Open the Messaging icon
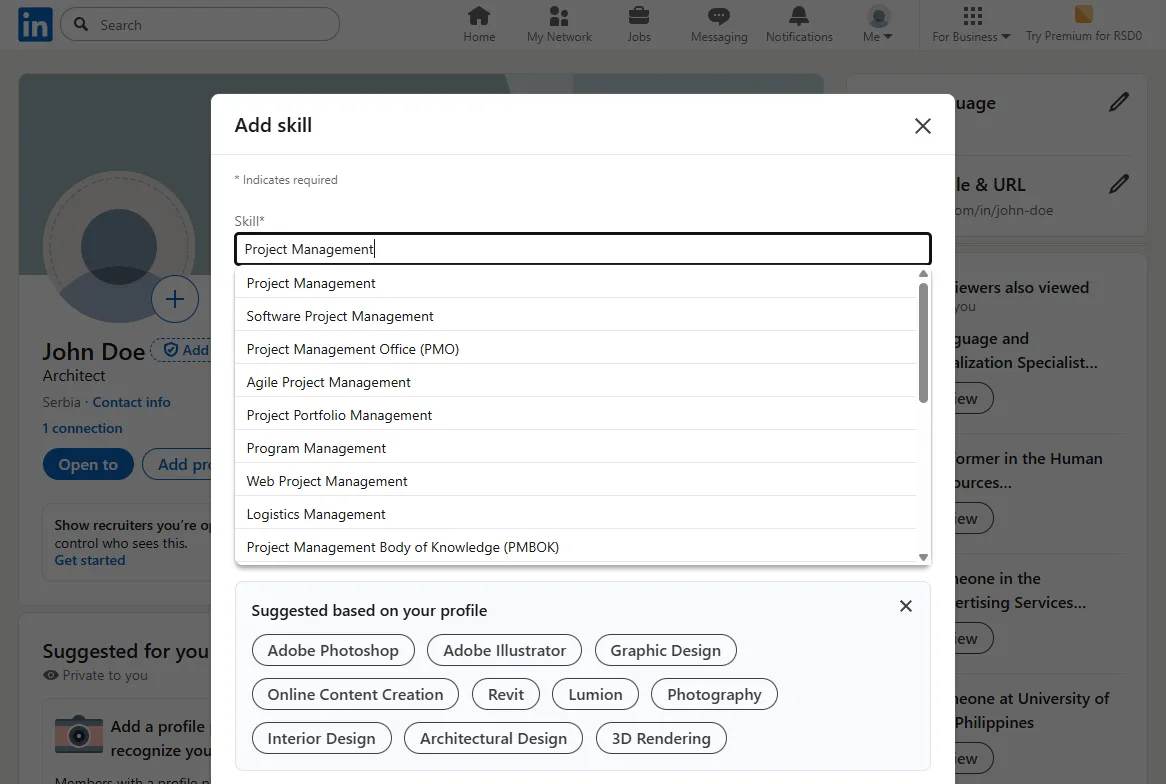 coord(718,16)
